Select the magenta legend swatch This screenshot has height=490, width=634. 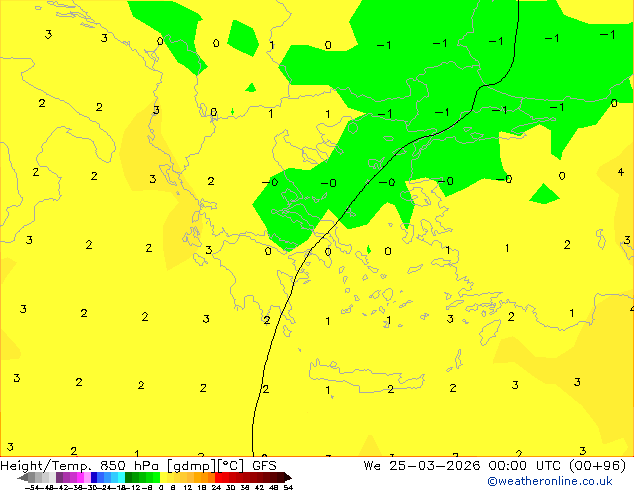[x=80, y=477]
